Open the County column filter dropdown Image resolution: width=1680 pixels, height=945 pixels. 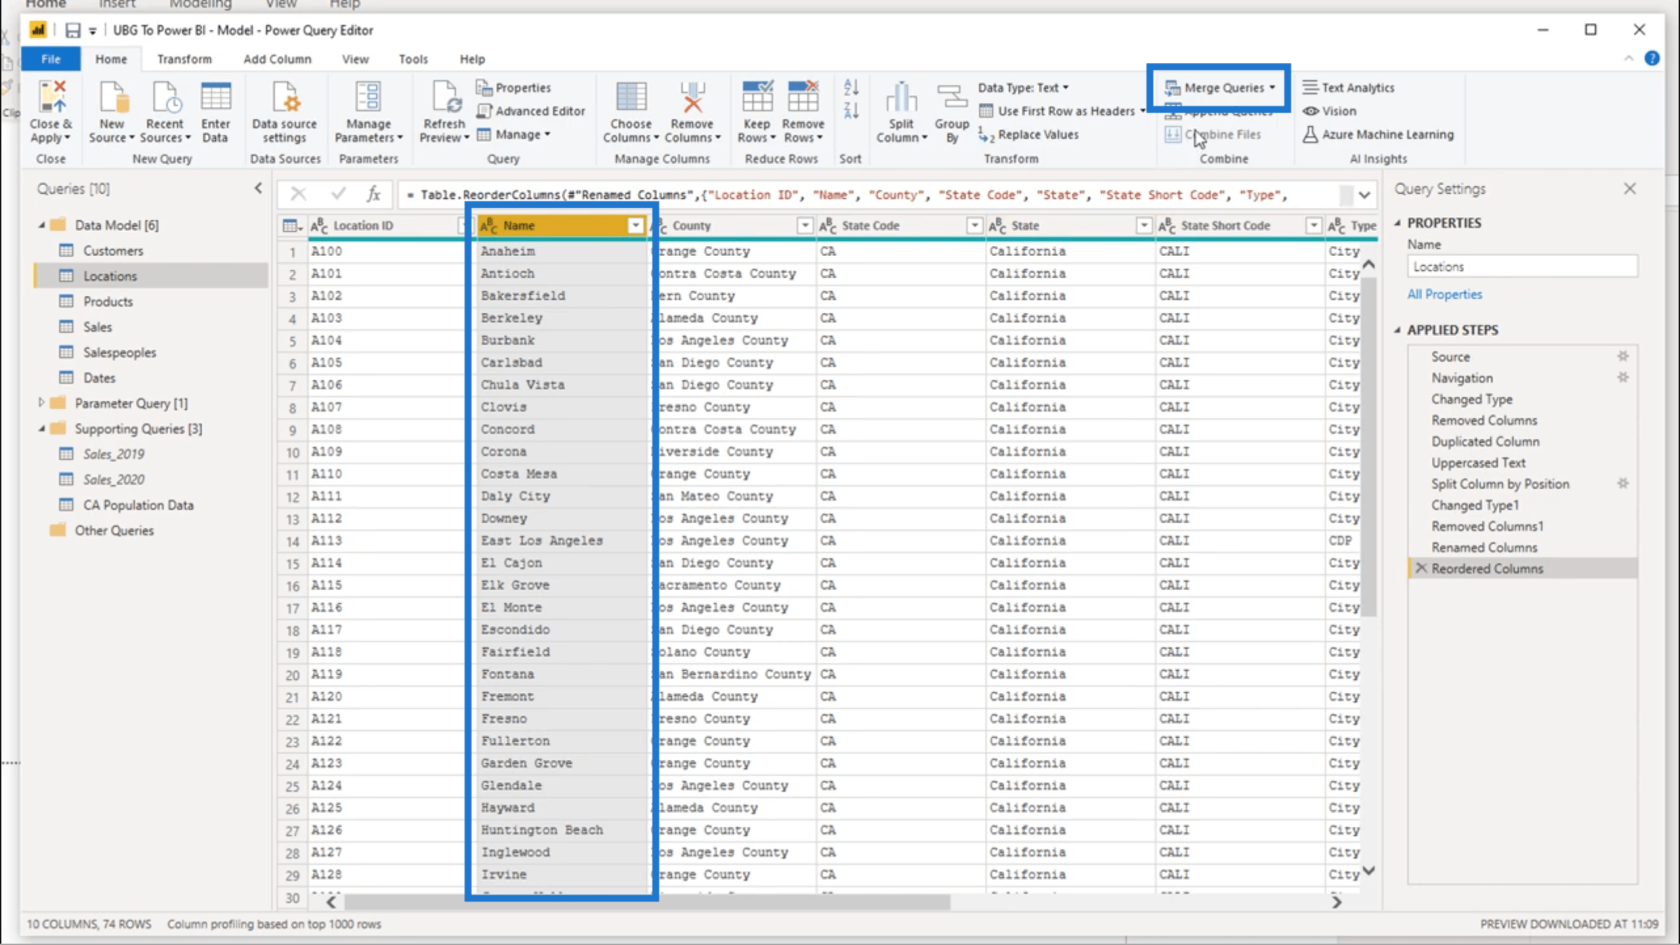point(804,226)
